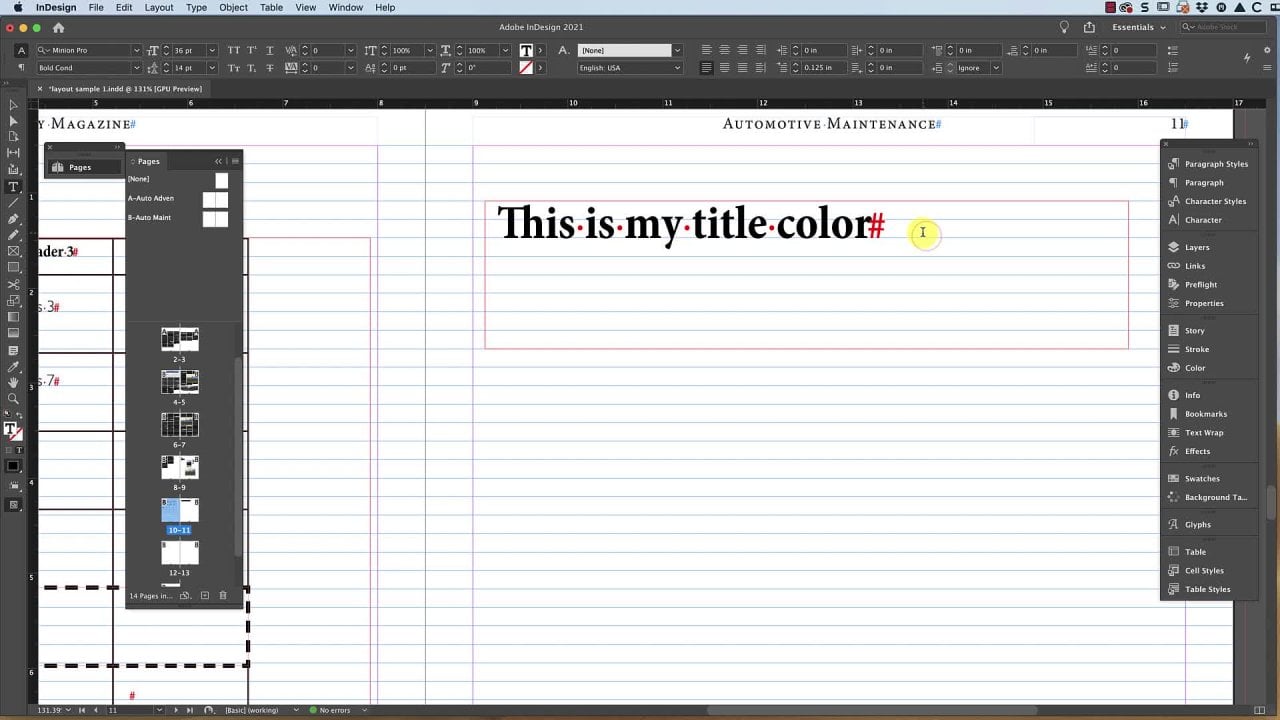The width and height of the screenshot is (1280, 720).
Task: Collapse the Pages panel with double chevron
Action: point(218,161)
